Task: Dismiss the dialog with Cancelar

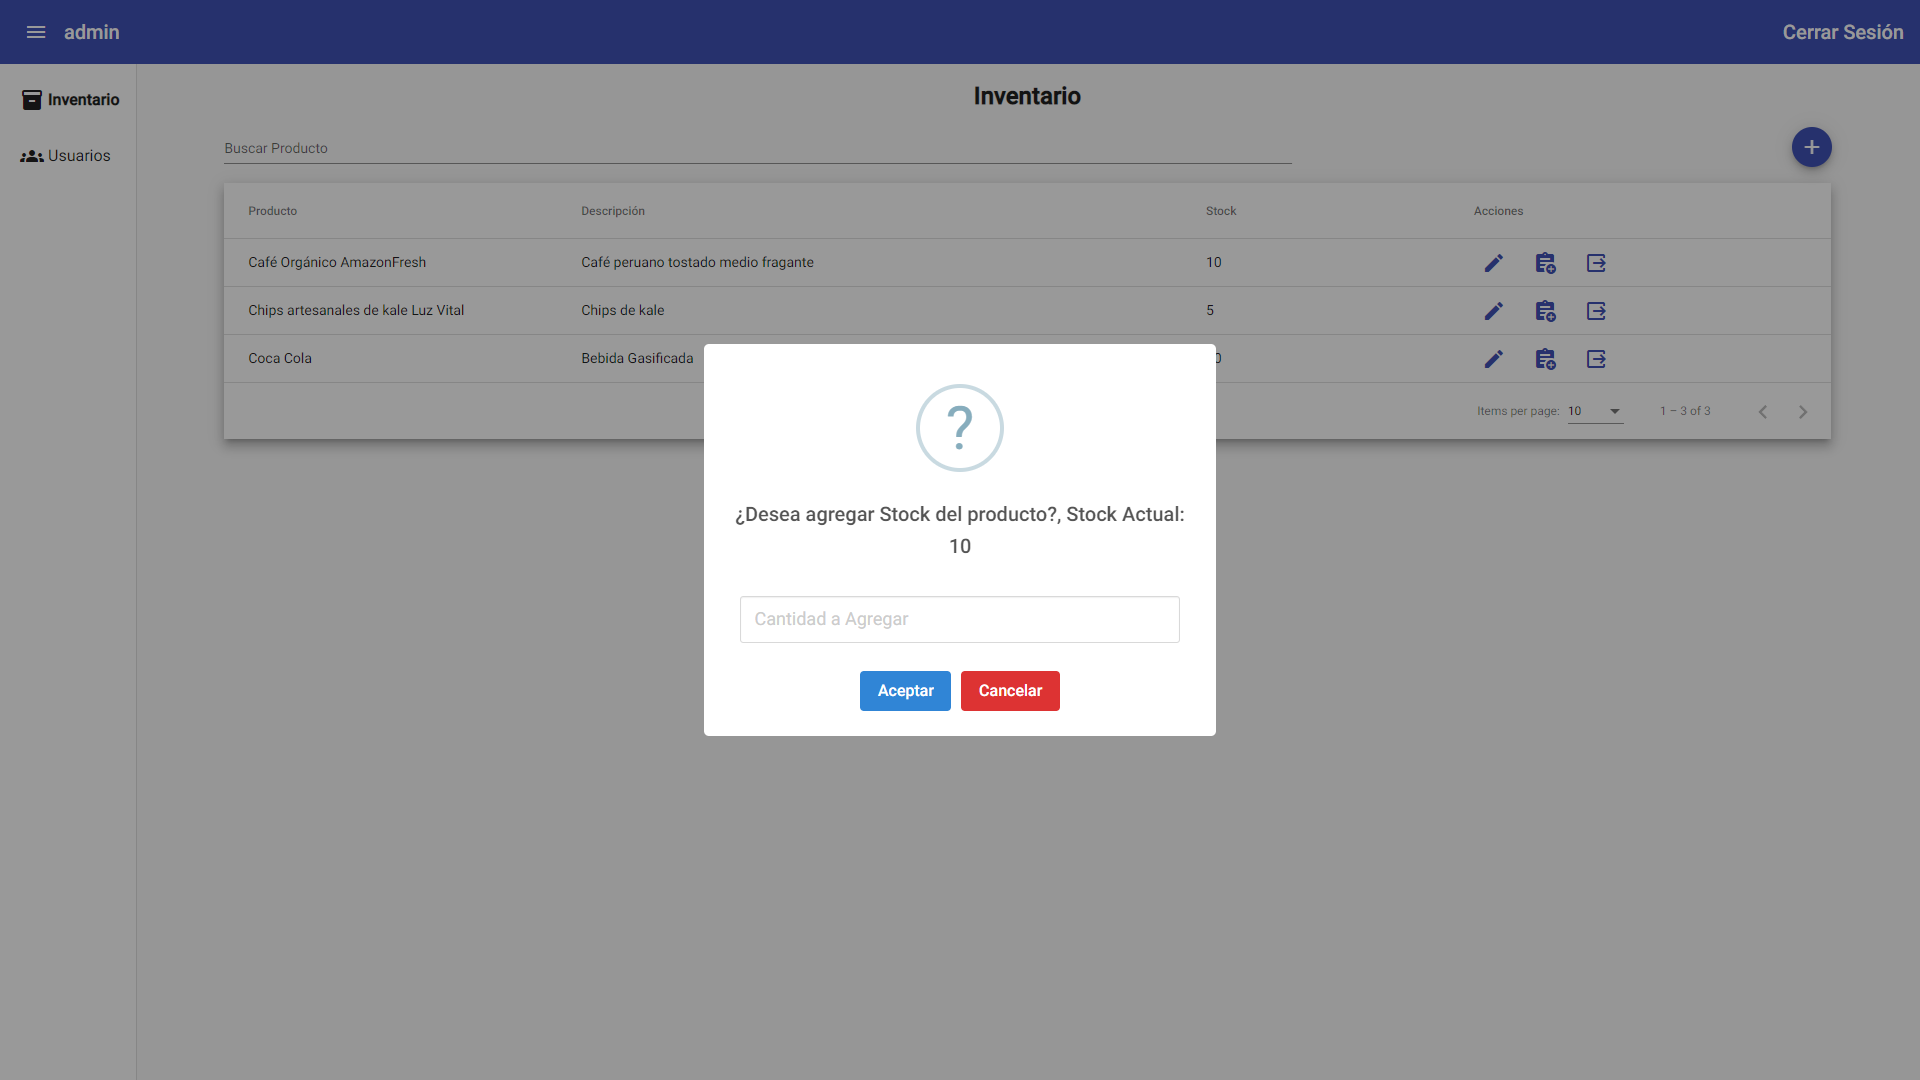Action: [1010, 690]
